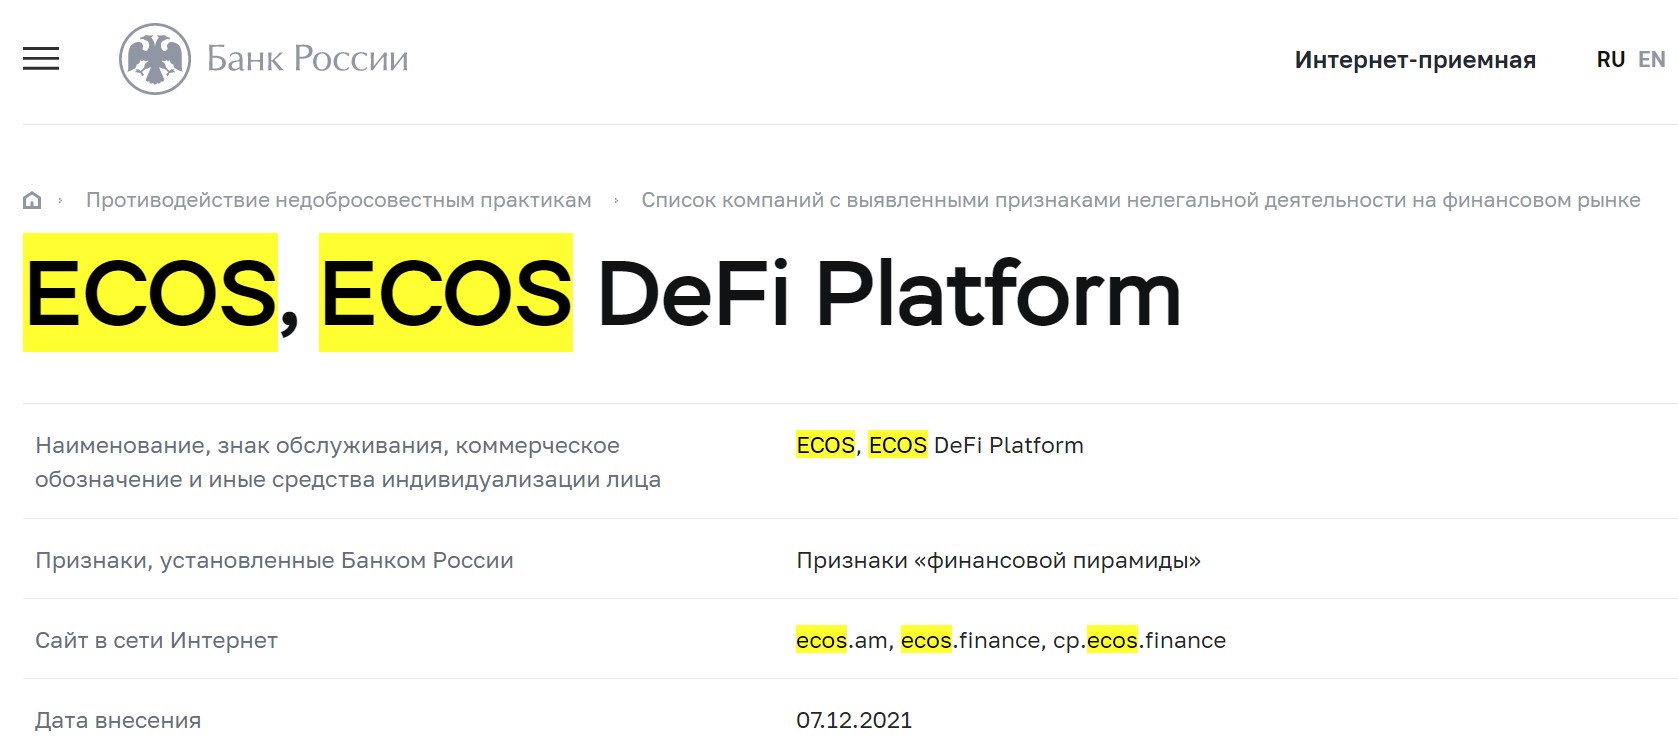Viewport: 1678px width, 754px height.
Task: Click the home icon in breadcrumbs
Action: click(32, 200)
